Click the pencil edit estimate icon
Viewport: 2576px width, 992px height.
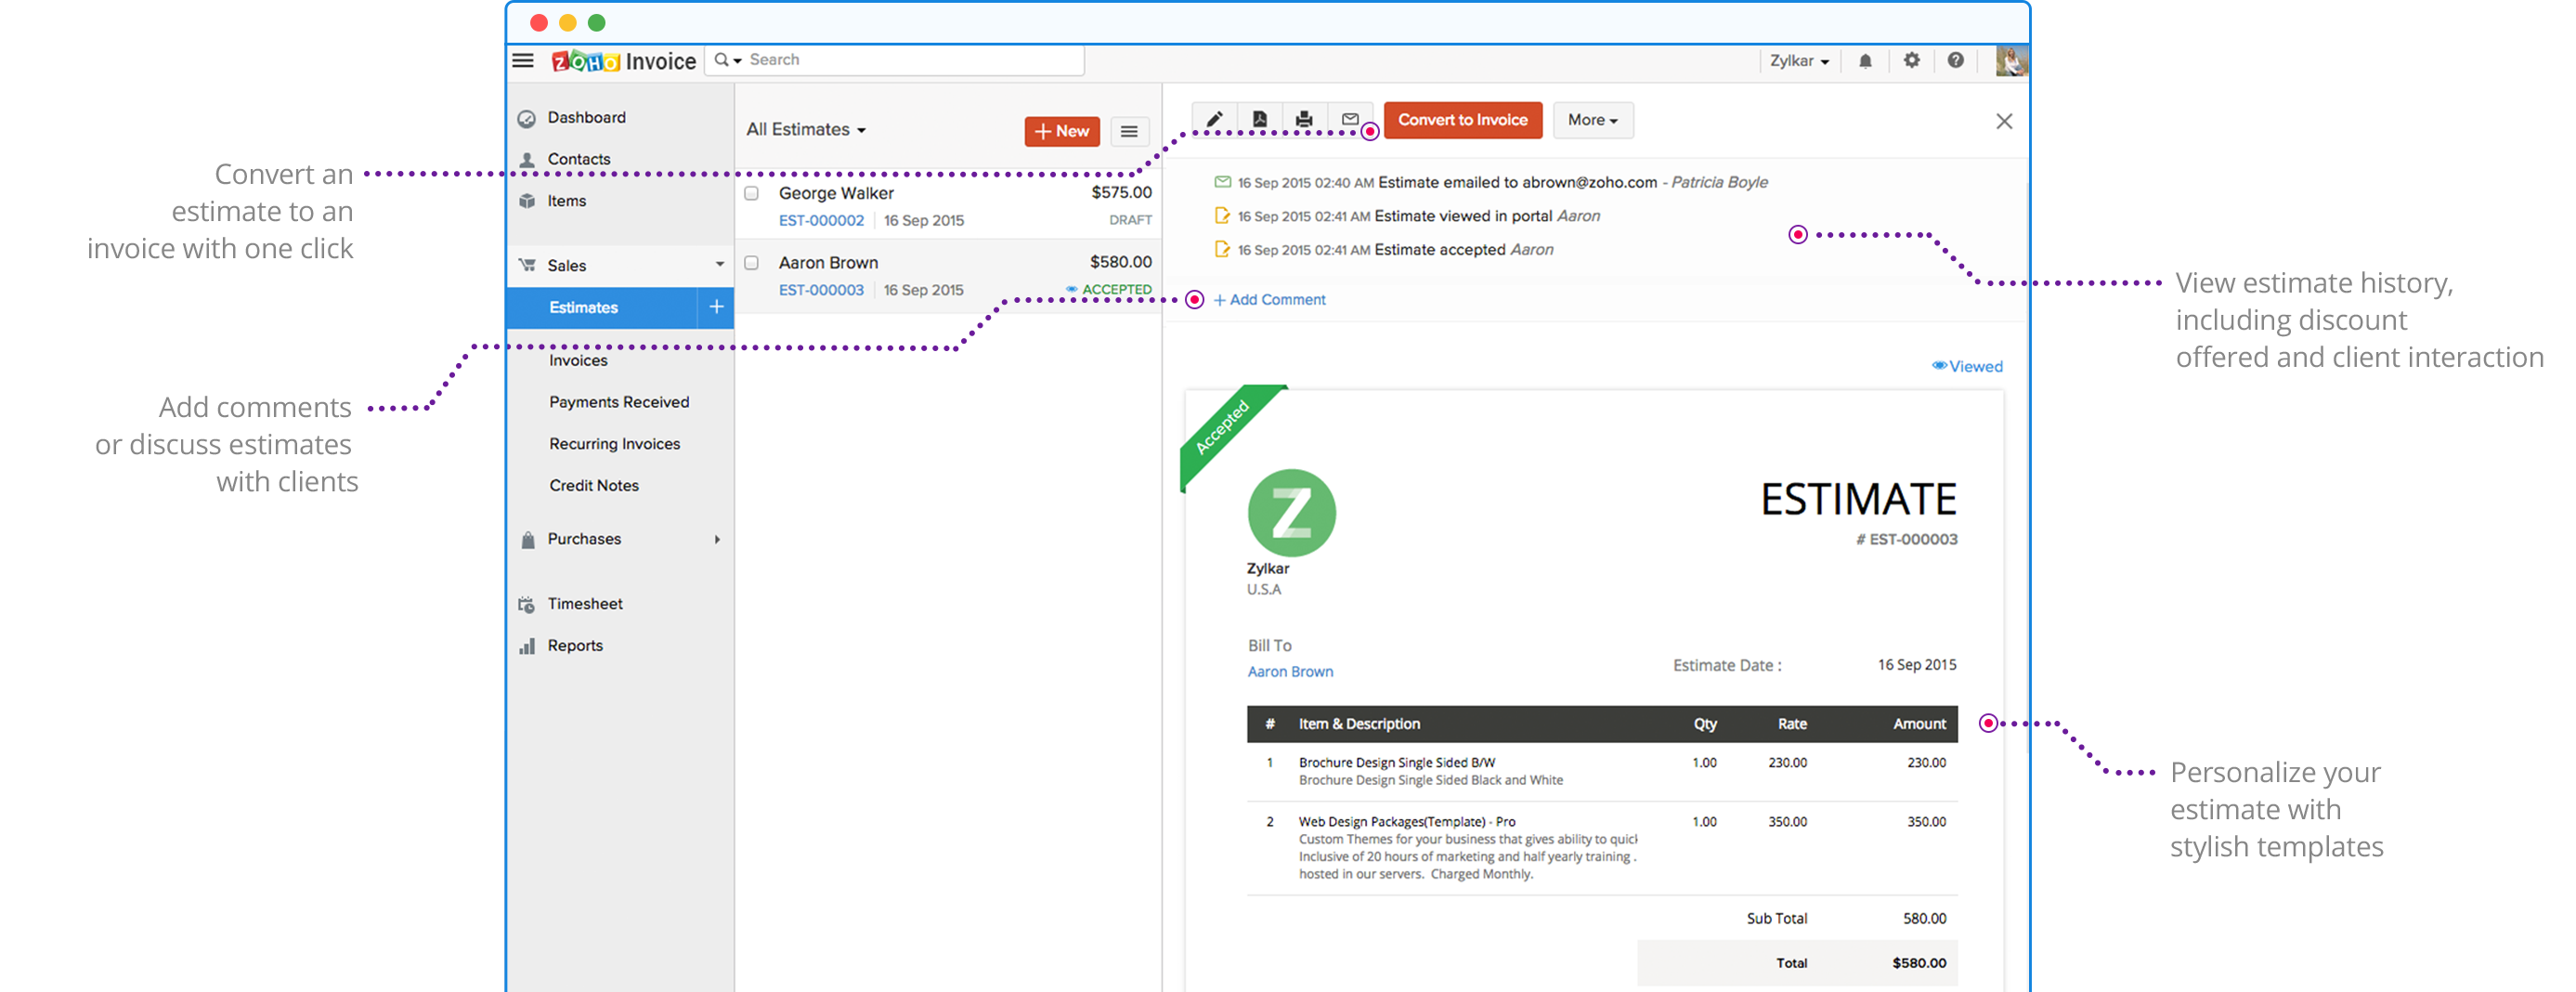tap(1214, 120)
